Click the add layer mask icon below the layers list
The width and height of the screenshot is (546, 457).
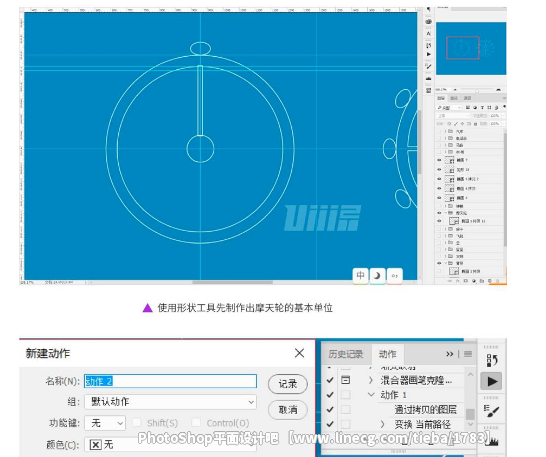466,281
